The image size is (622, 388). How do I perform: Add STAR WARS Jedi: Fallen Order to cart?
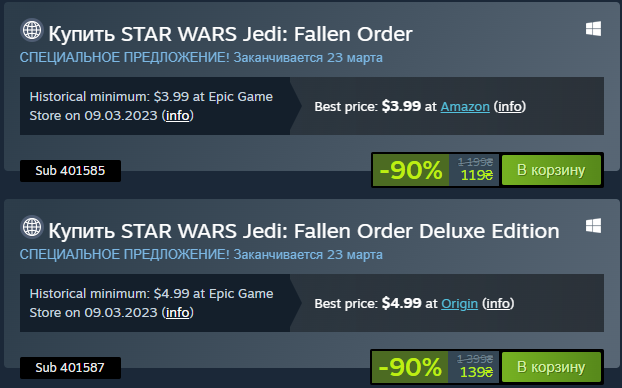551,170
